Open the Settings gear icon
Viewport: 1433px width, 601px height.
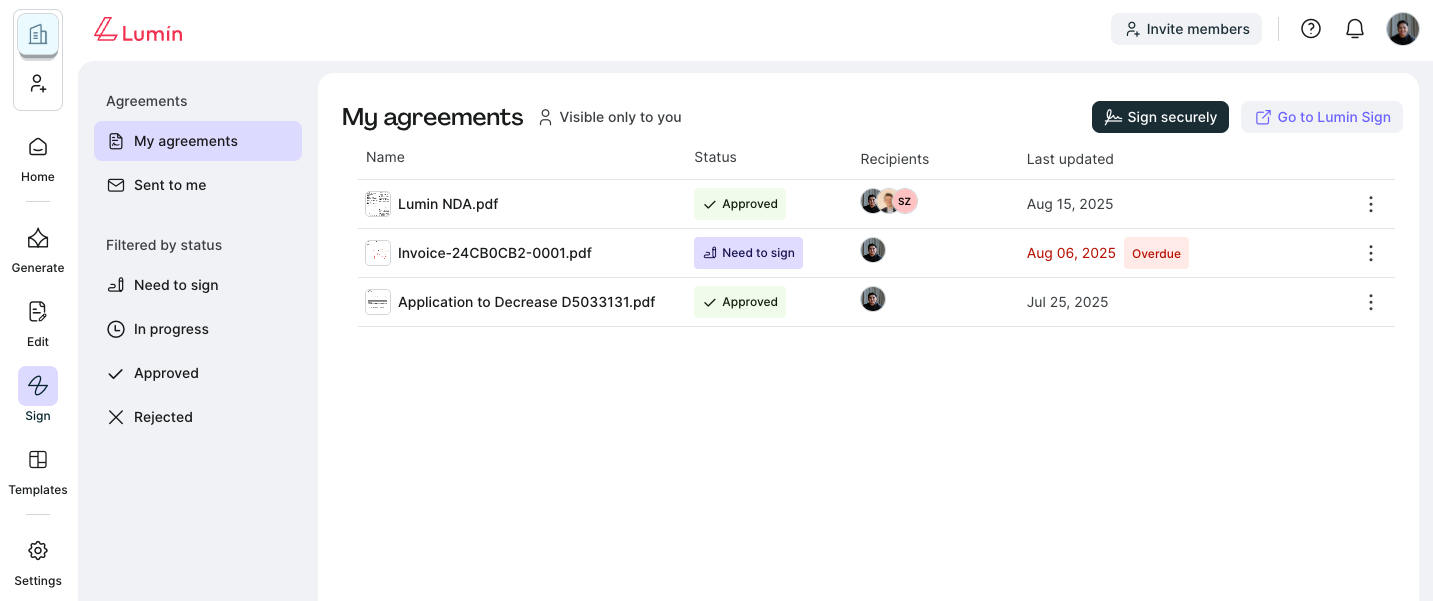click(37, 550)
